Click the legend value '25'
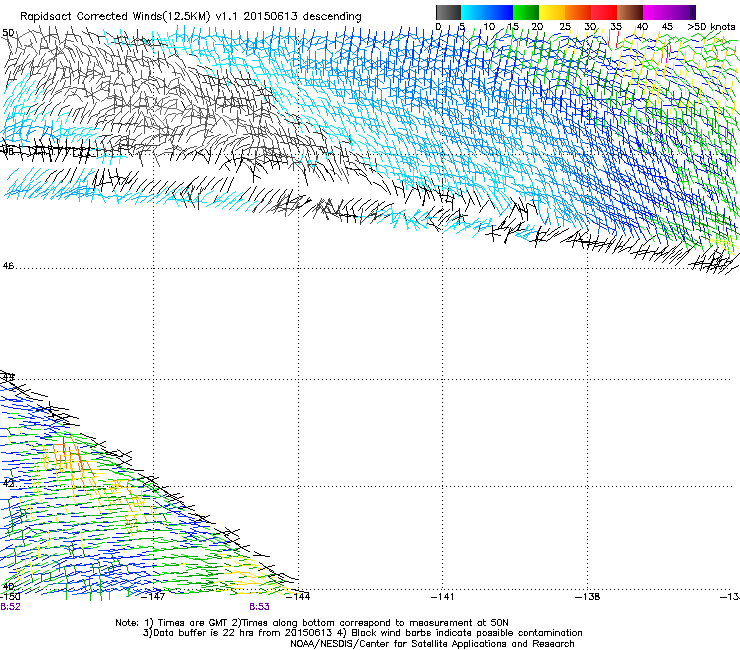This screenshot has height=650, width=740. (x=565, y=27)
